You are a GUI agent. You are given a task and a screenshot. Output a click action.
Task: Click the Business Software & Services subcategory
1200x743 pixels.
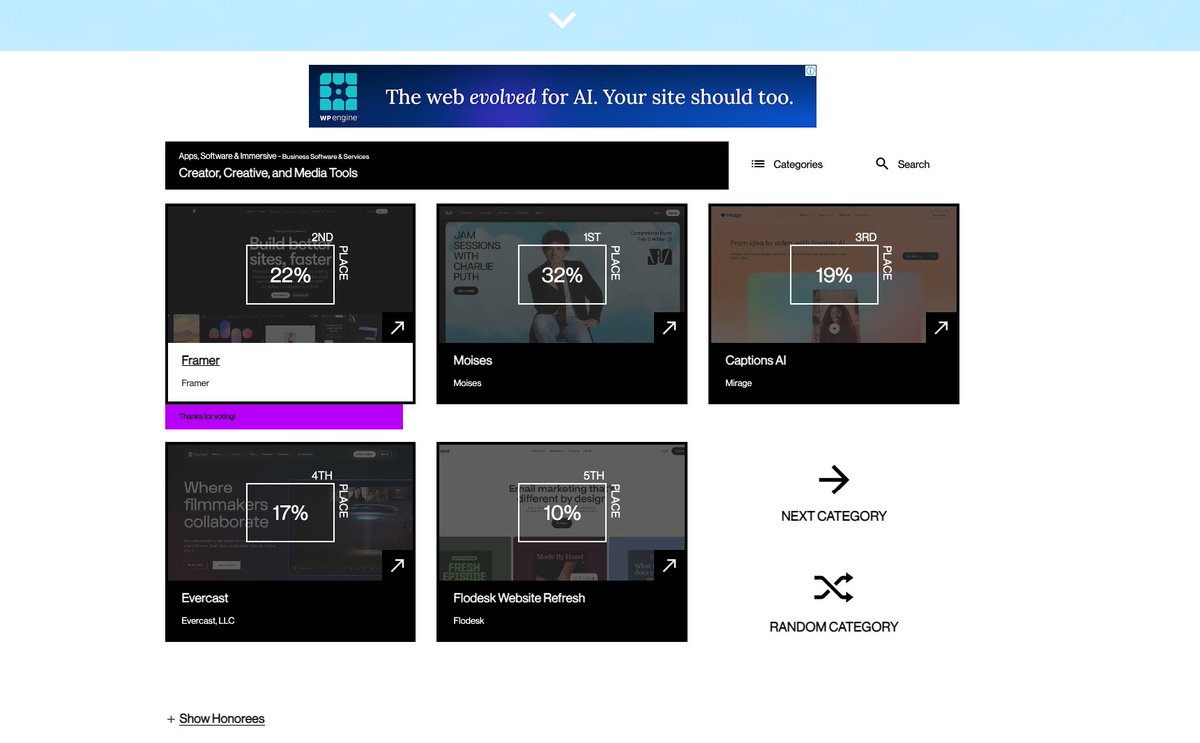tap(325, 157)
